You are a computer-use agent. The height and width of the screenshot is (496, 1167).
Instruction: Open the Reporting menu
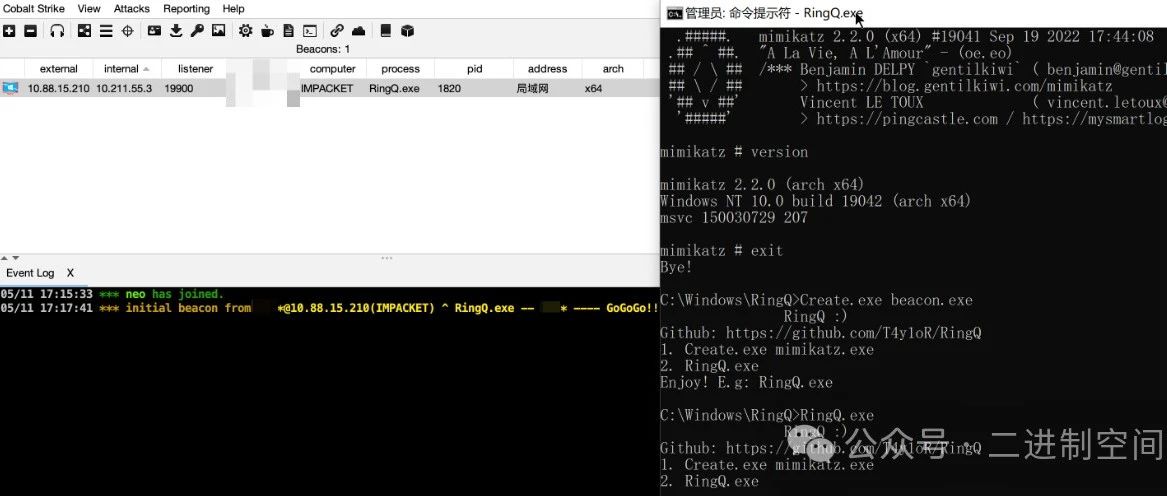point(186,9)
